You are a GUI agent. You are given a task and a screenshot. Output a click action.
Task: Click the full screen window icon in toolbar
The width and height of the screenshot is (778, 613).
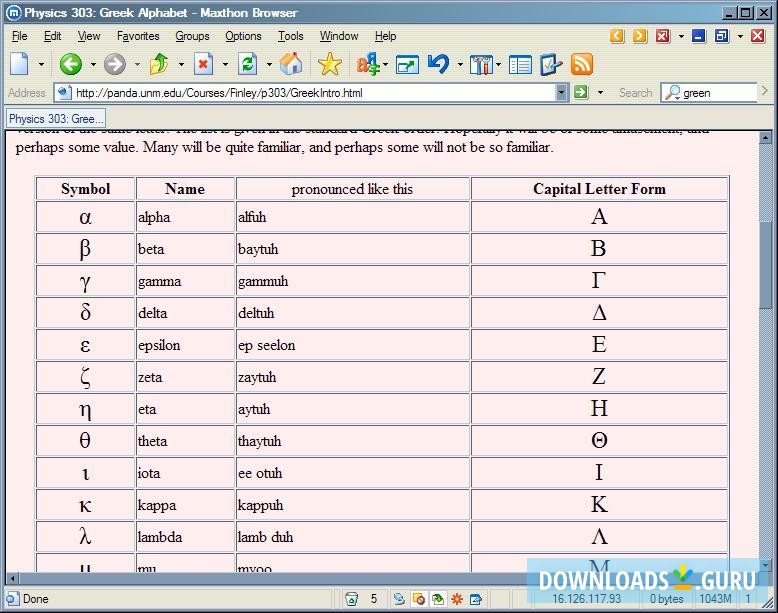click(x=407, y=65)
